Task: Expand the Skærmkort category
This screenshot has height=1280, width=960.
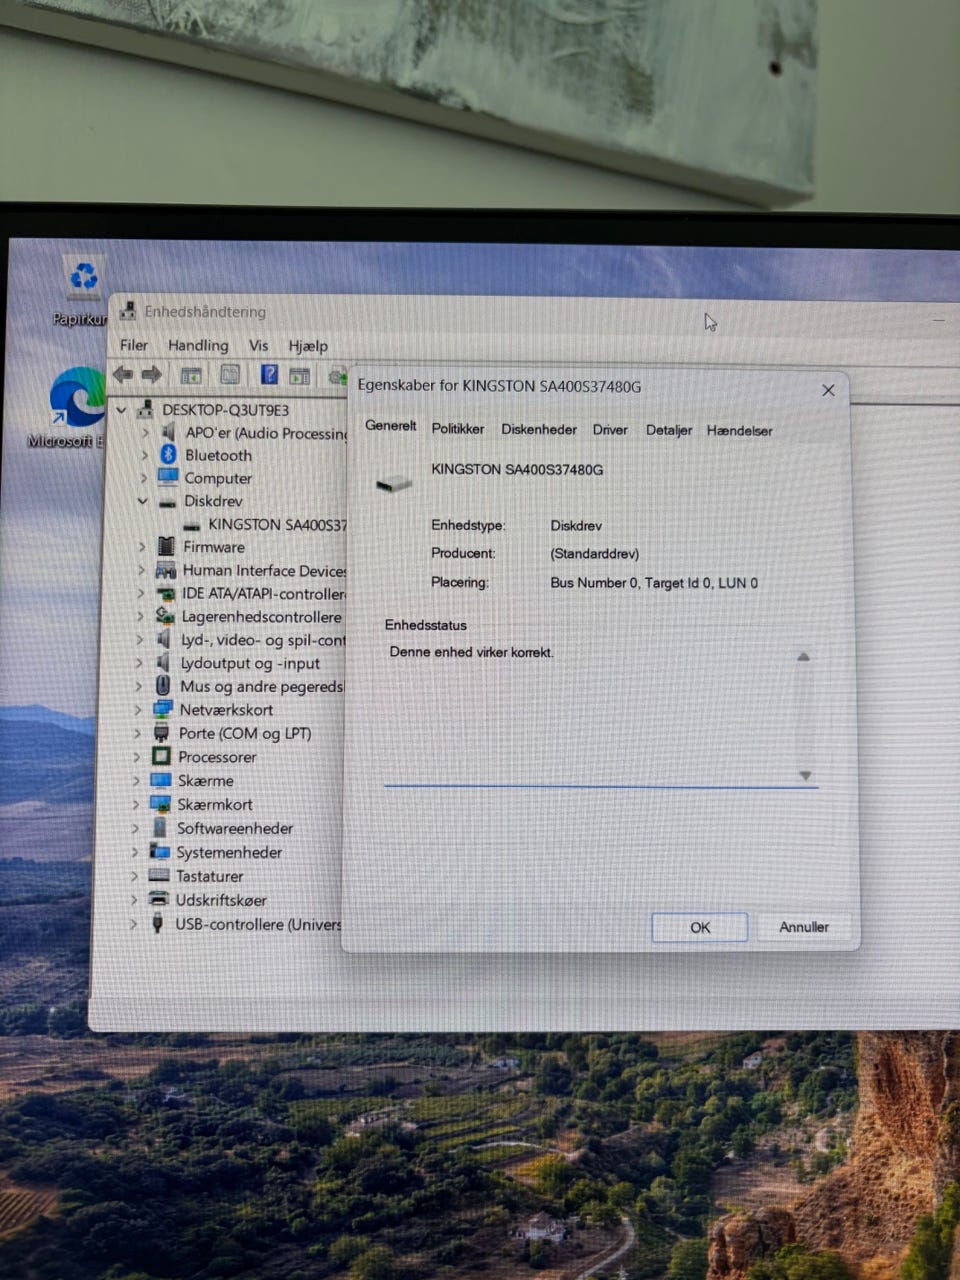Action: [136, 804]
